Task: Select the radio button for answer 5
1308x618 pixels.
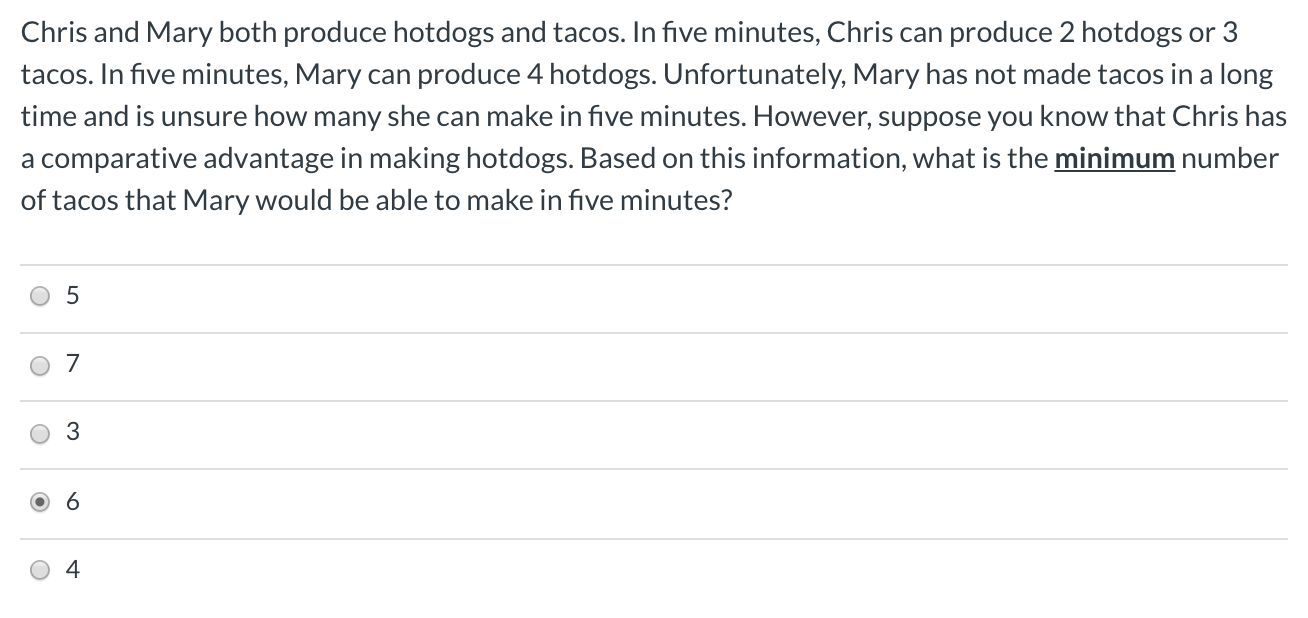Action: click(x=40, y=295)
